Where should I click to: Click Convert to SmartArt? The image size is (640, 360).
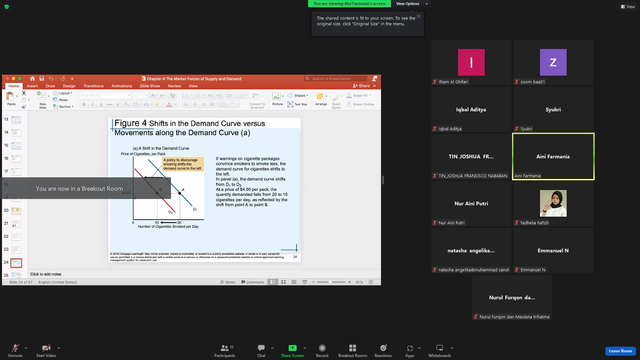[x=257, y=100]
